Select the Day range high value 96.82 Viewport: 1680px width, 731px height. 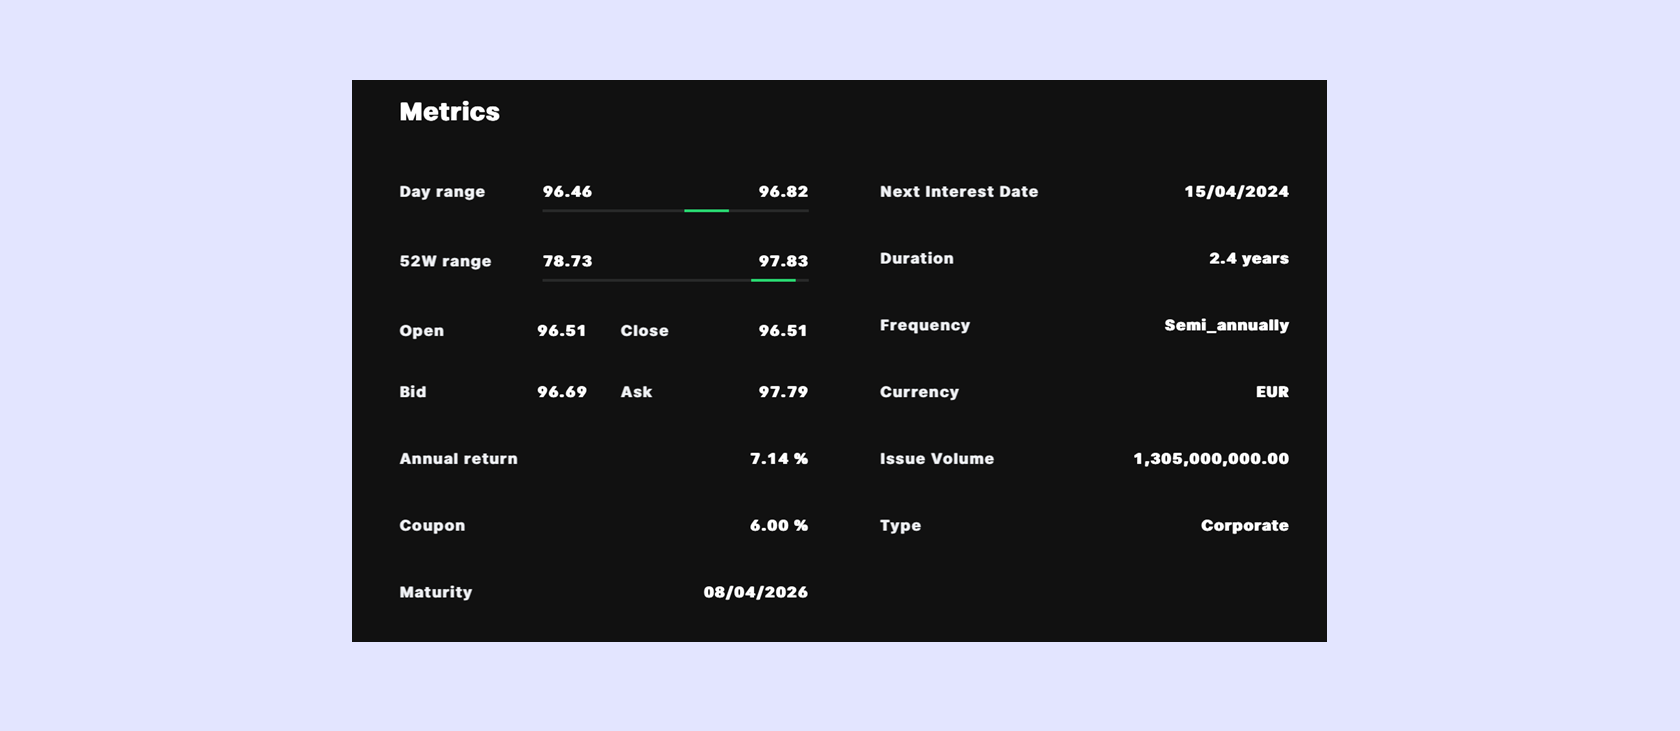click(x=783, y=192)
